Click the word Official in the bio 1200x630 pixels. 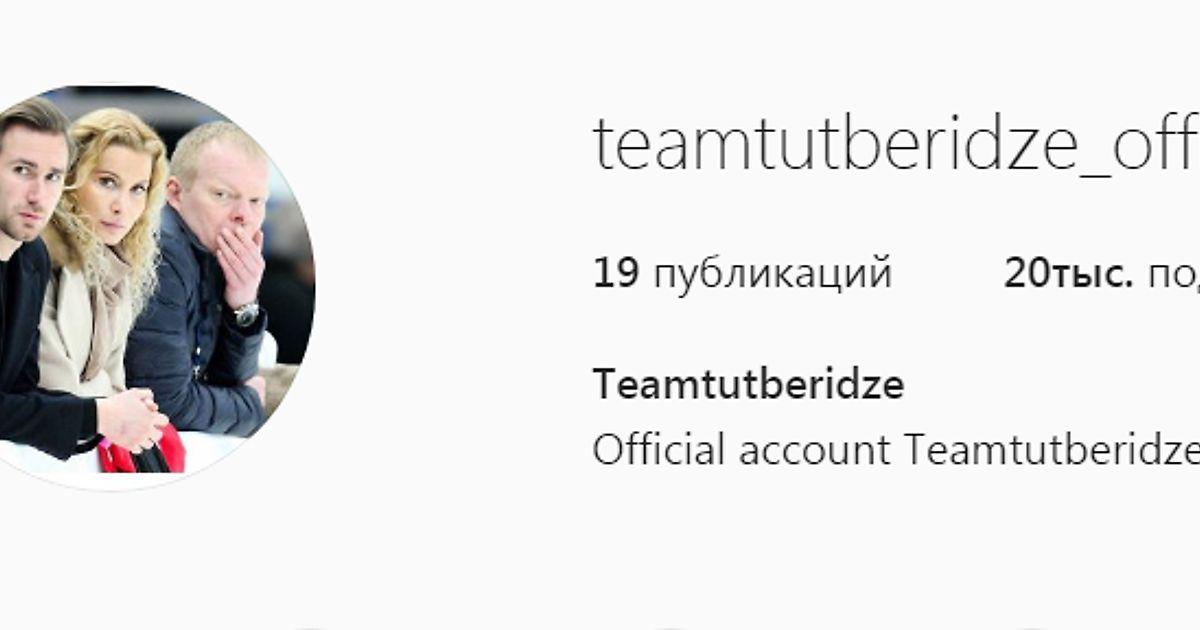(658, 450)
